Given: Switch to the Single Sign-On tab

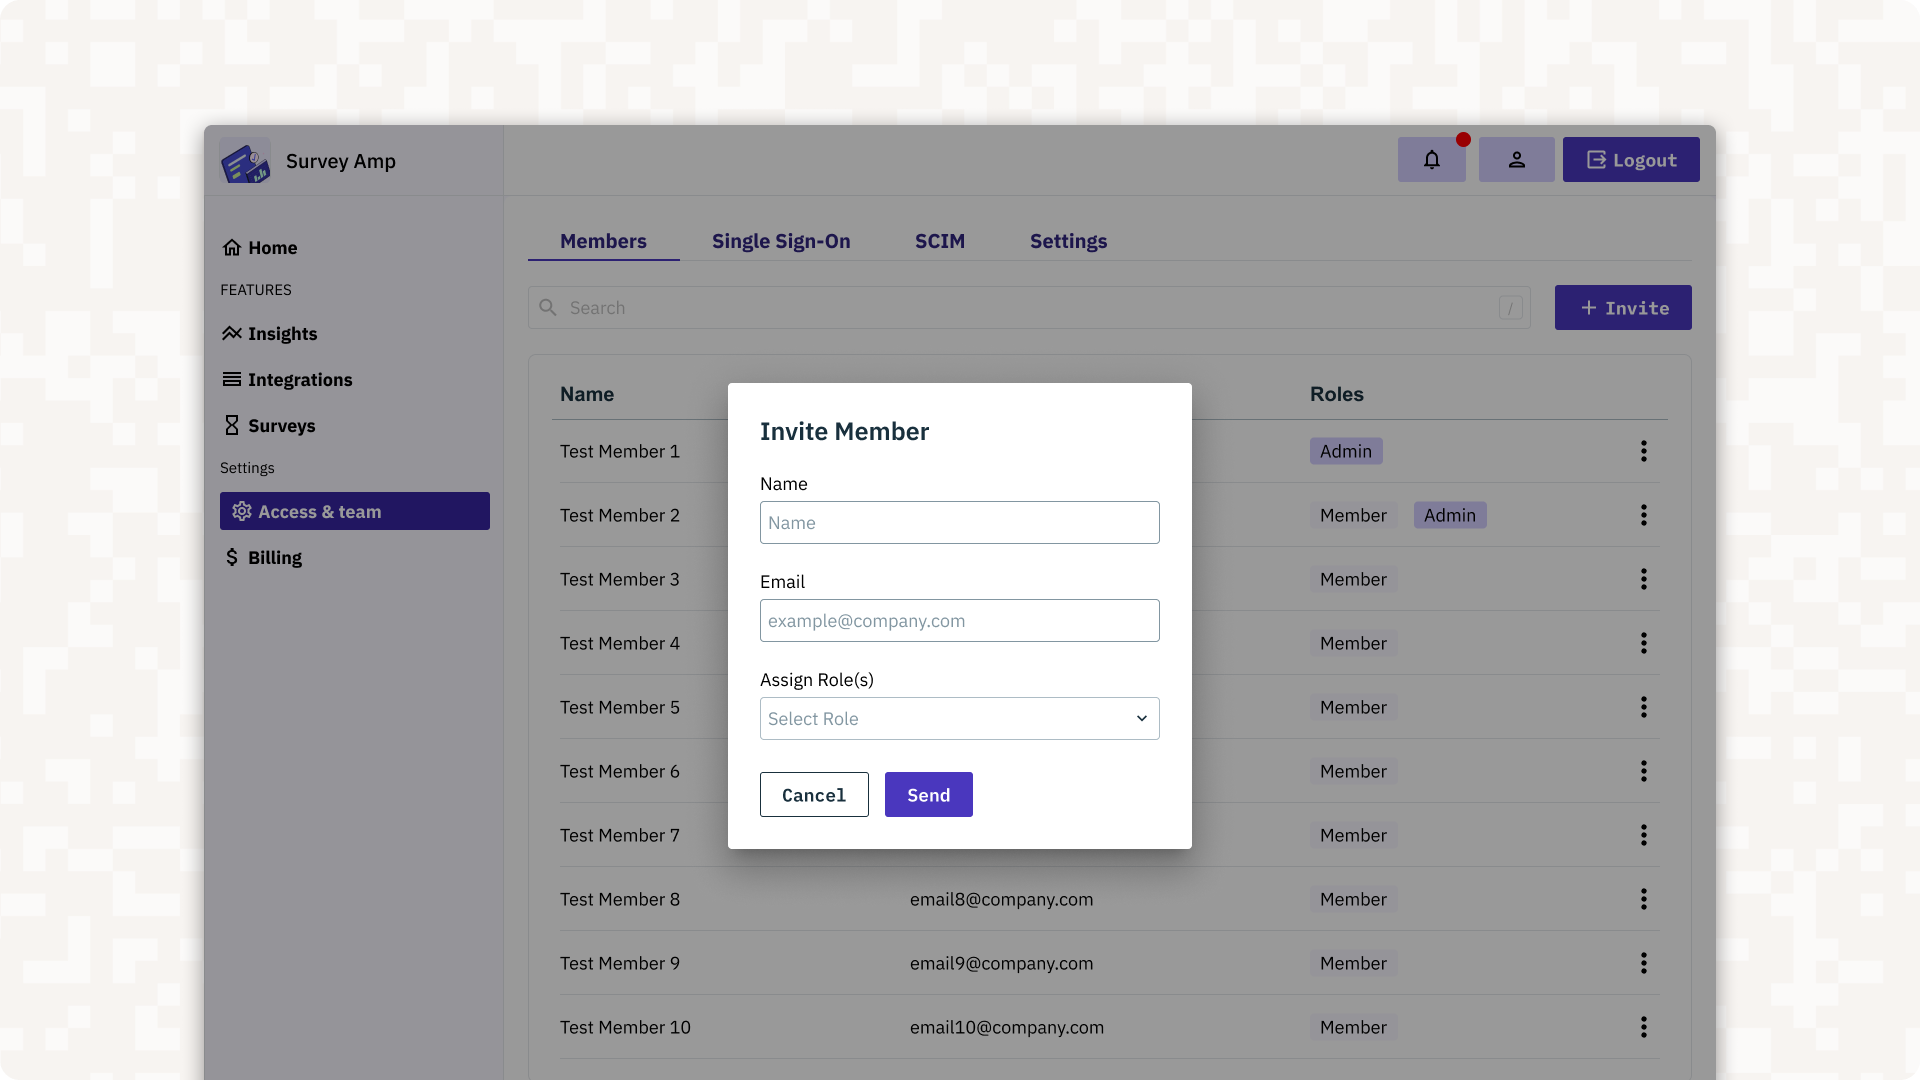Looking at the screenshot, I should coord(781,241).
